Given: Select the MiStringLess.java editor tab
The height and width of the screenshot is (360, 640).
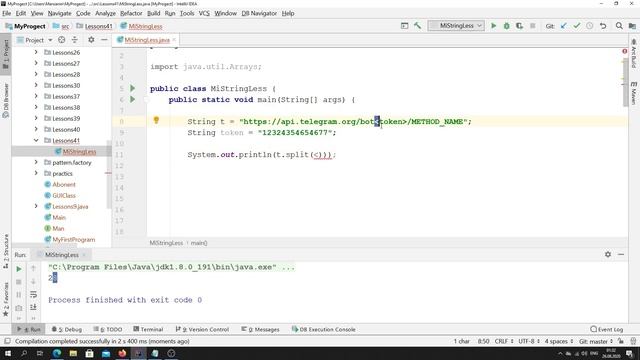Looking at the screenshot, I should point(147,40).
